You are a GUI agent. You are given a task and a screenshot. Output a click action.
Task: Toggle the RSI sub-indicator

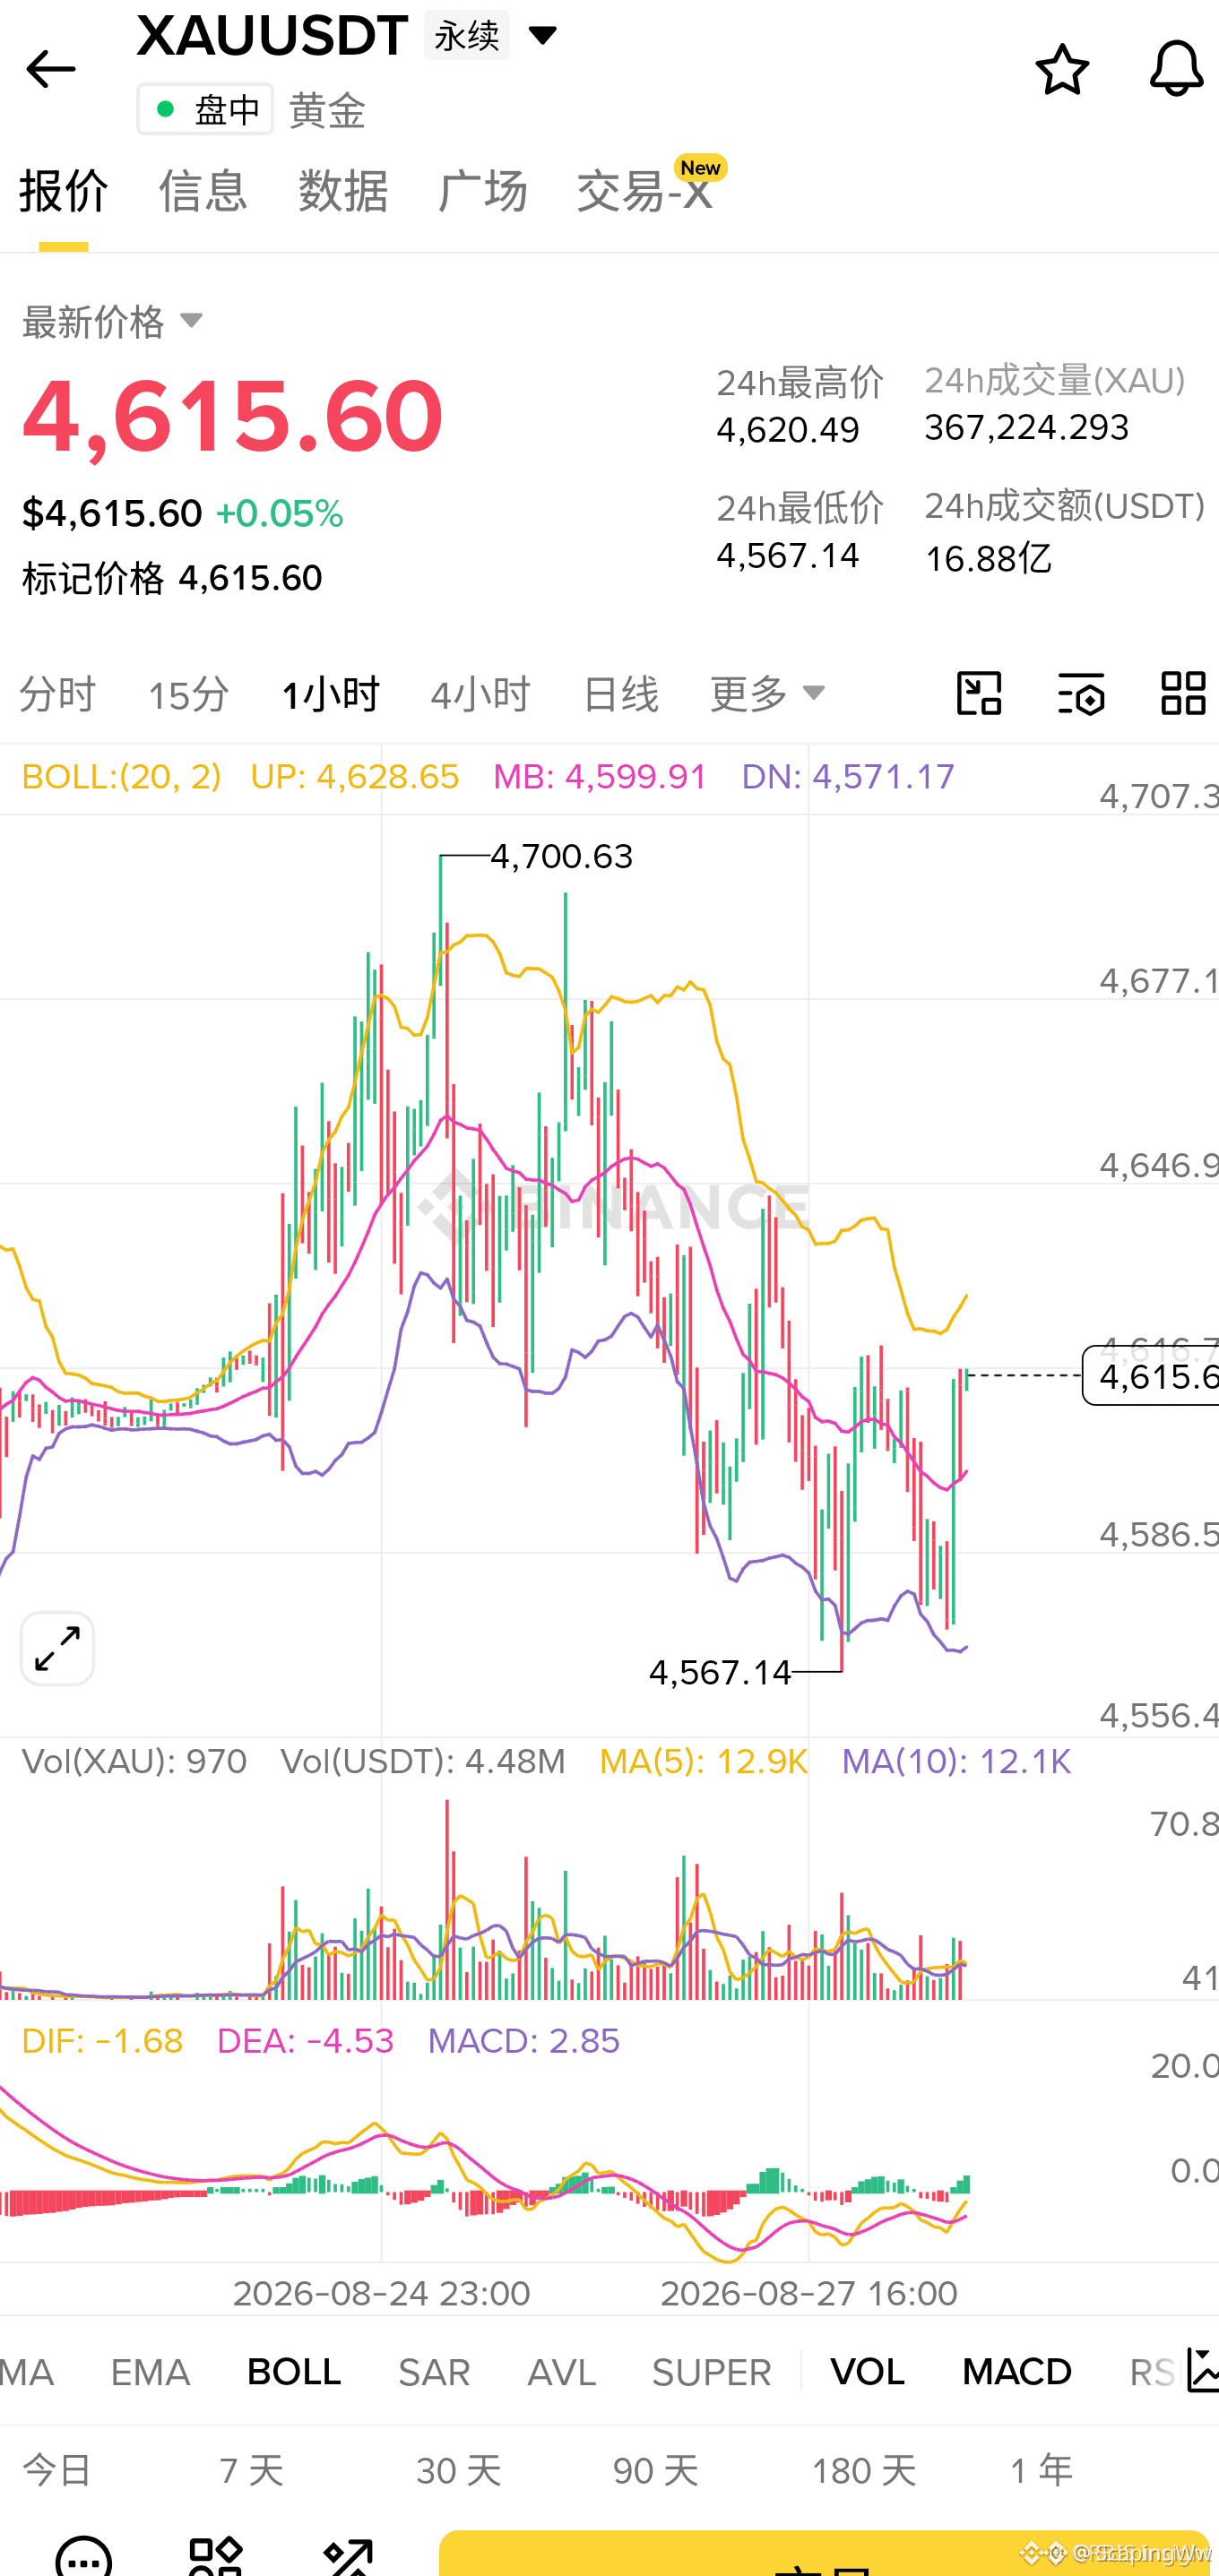coord(1152,2372)
